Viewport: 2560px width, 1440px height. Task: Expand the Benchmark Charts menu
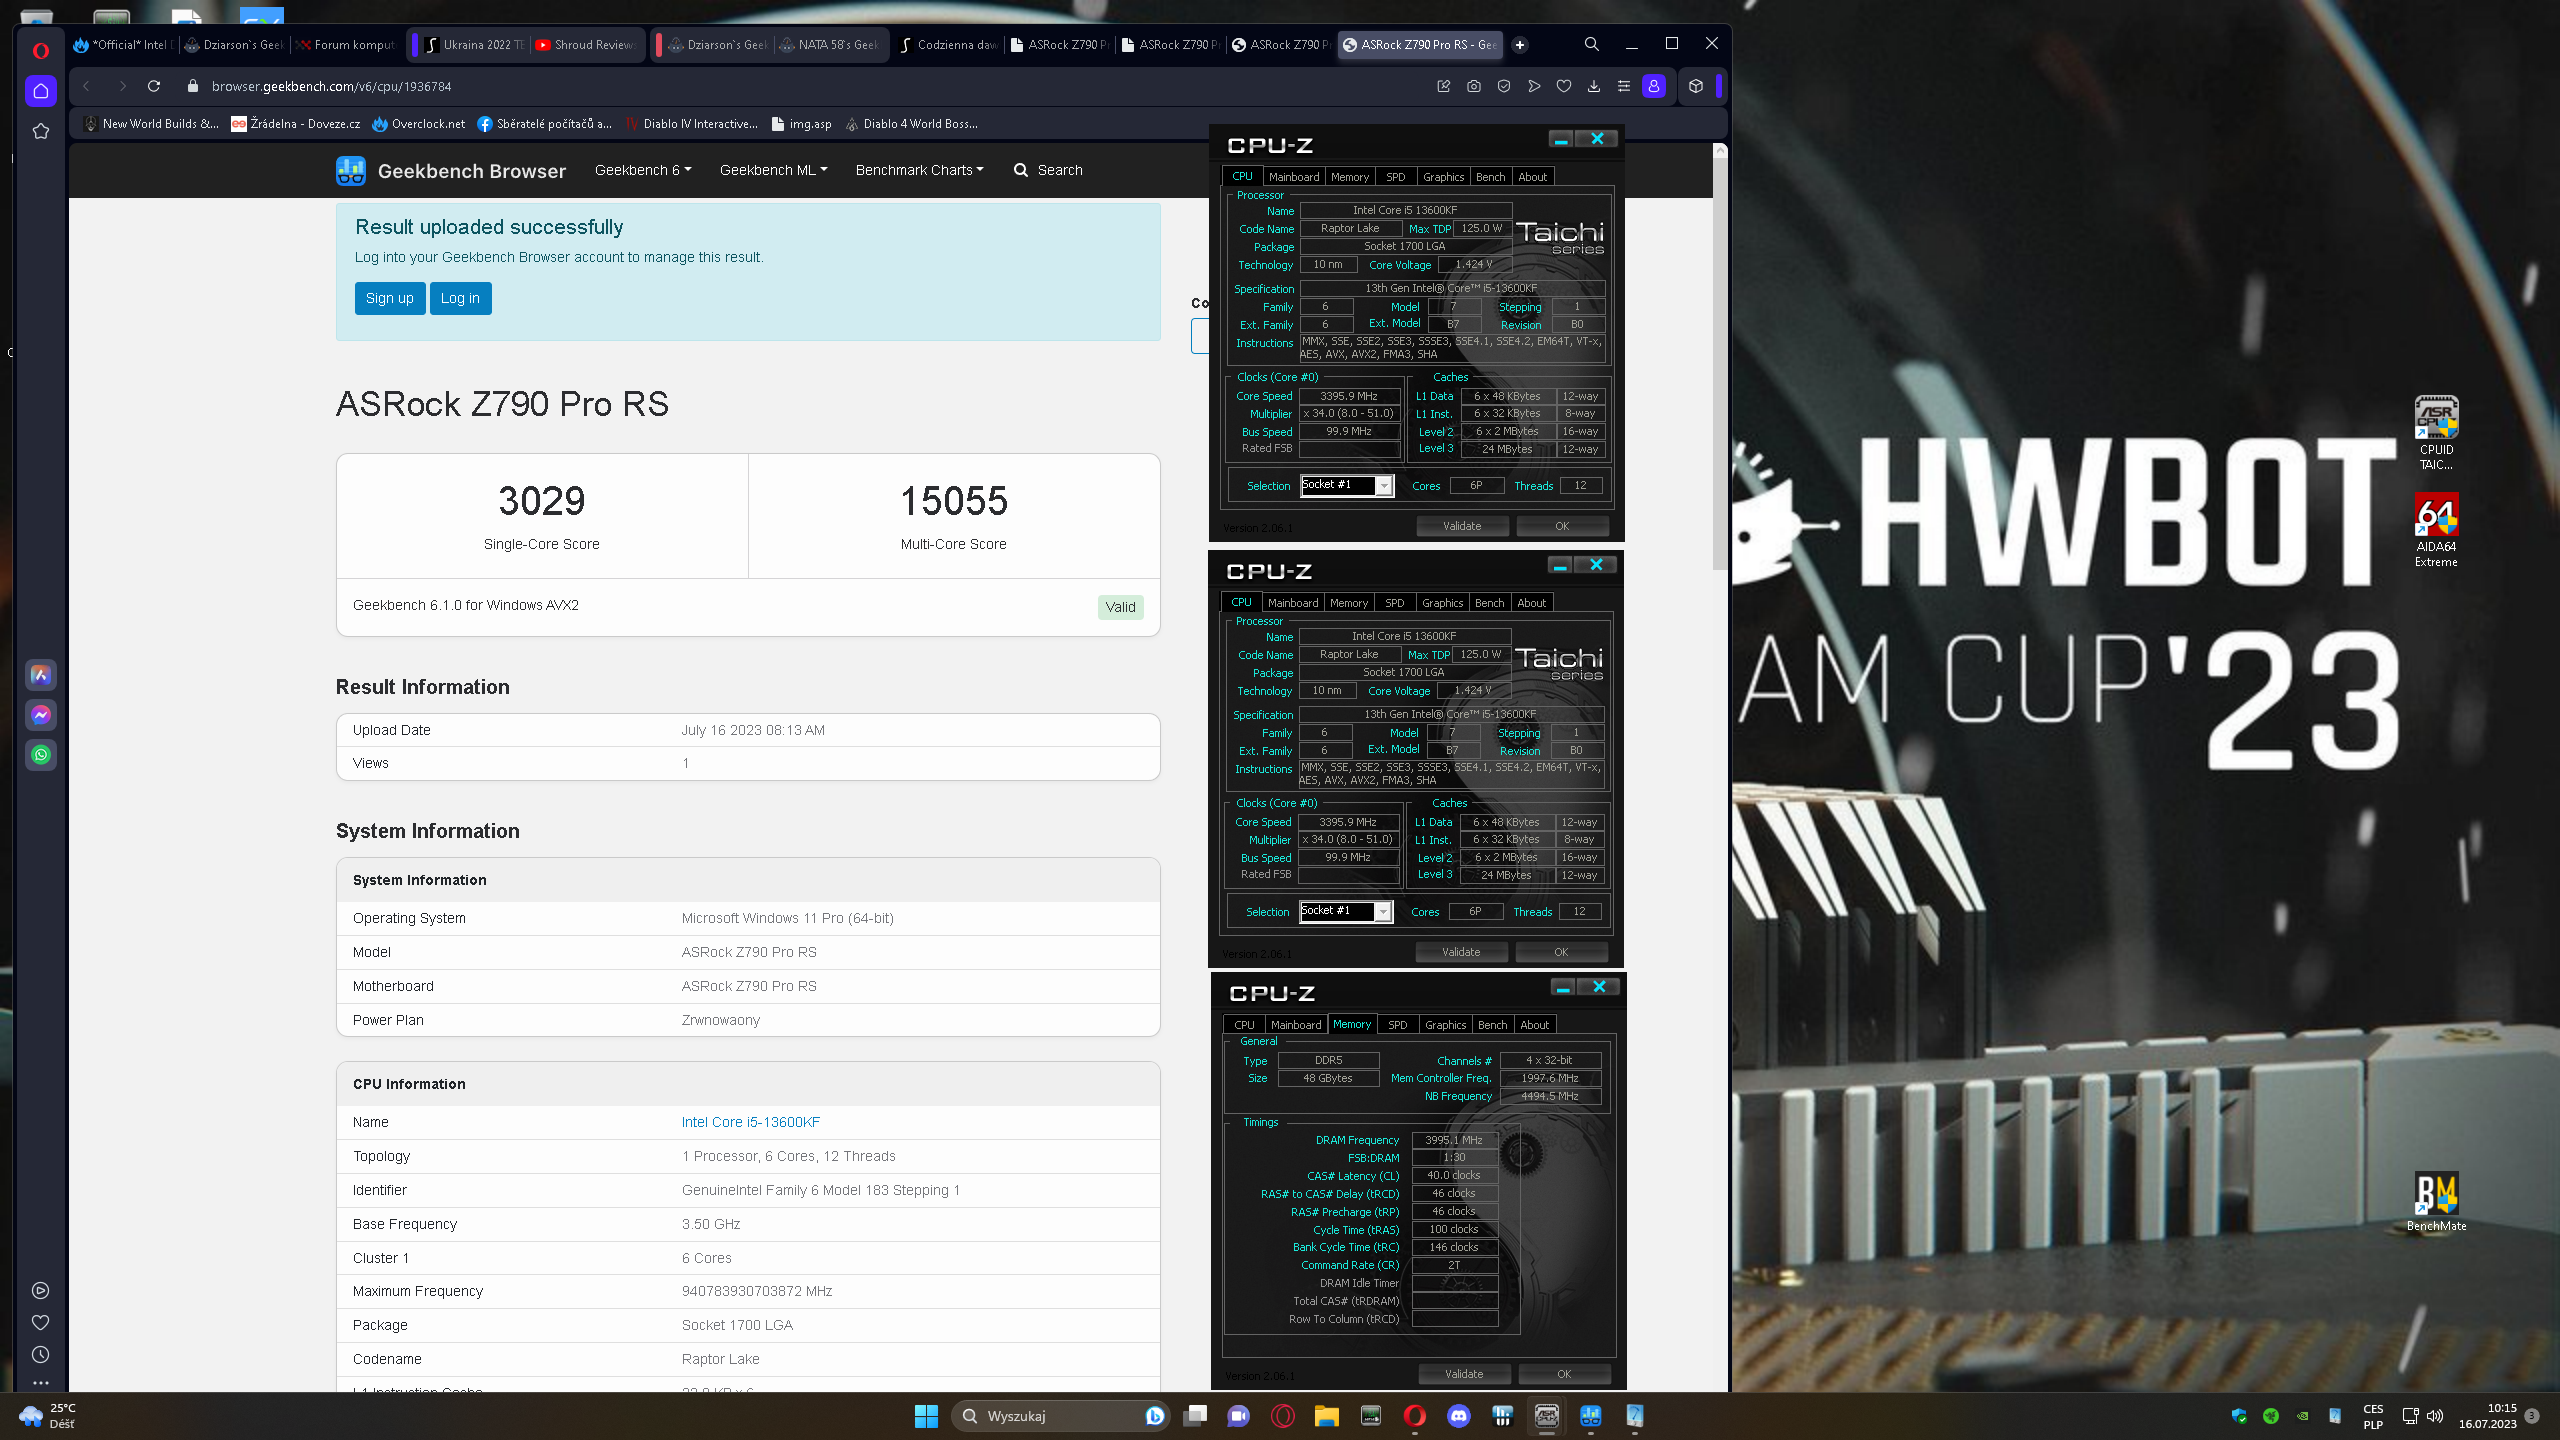coord(919,170)
